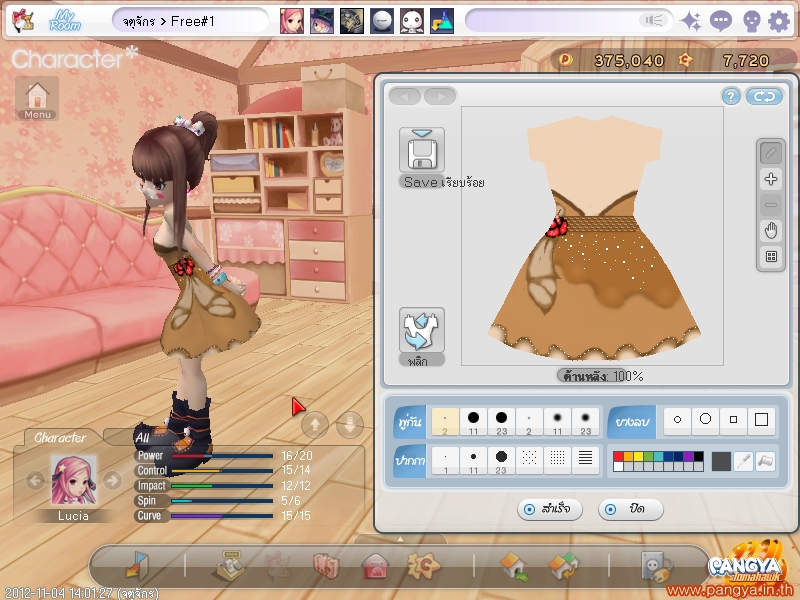The image size is (800, 600).
Task: Choose the large square eraser
Action: coord(761,420)
